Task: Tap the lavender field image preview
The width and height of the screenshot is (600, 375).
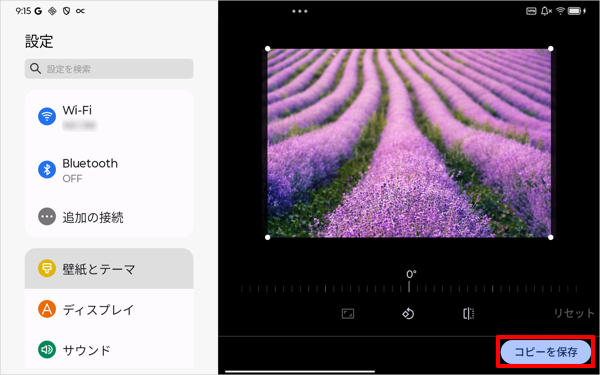Action: click(409, 143)
